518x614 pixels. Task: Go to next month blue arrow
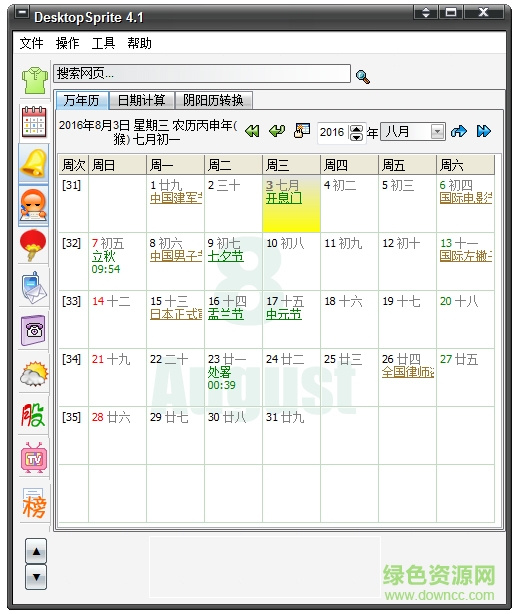[458, 131]
